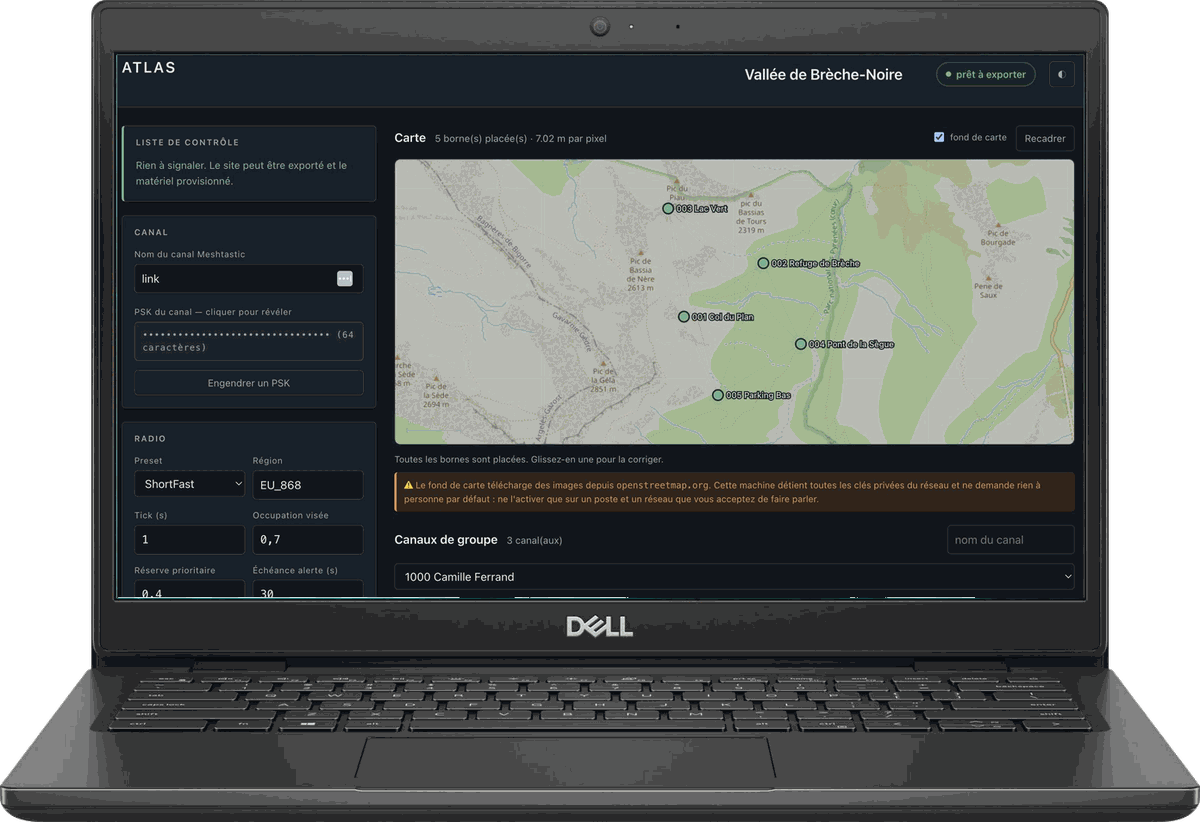
Task: Click the warning icon in the map notice
Action: (x=408, y=485)
